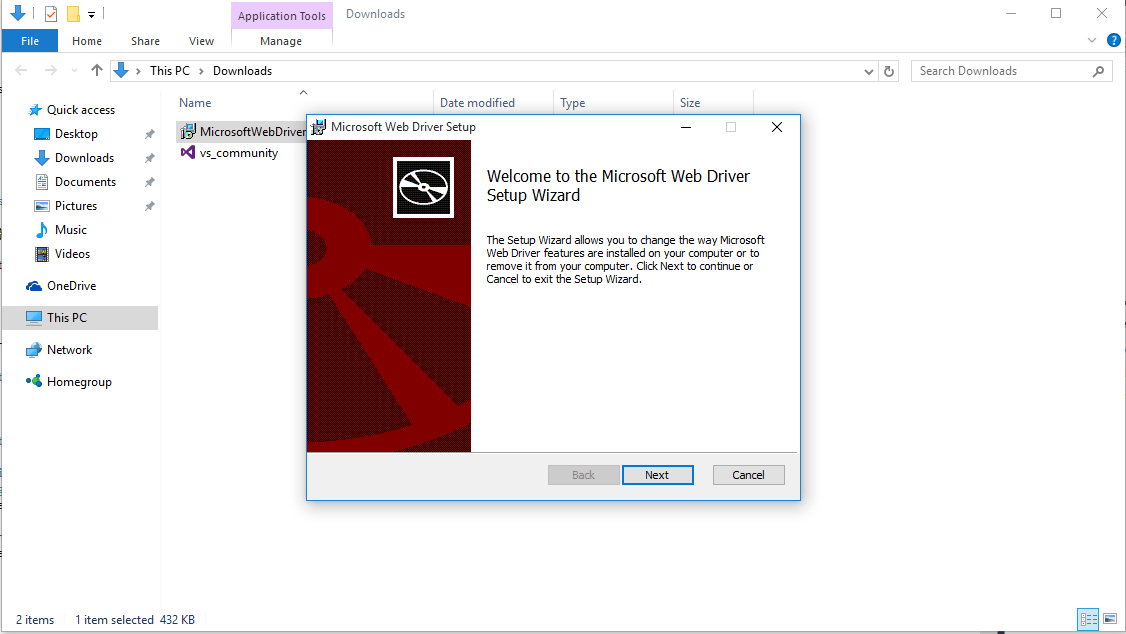The image size is (1126, 634).
Task: Open Explorer help question mark icon
Action: (x=1113, y=40)
